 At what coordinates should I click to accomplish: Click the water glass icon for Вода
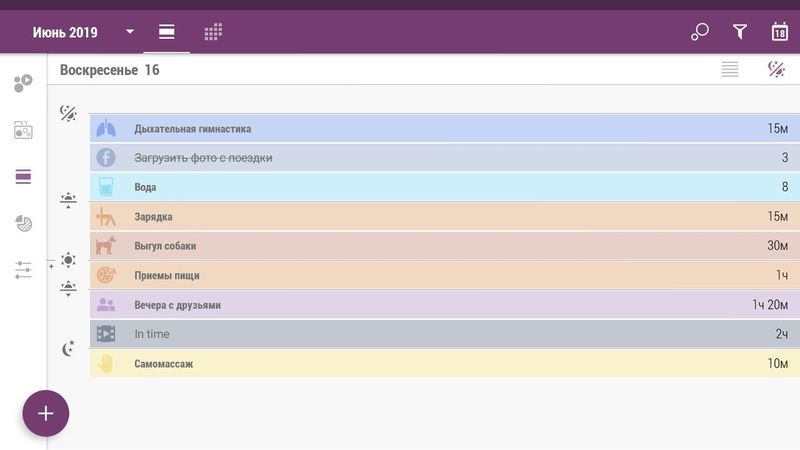[x=106, y=187]
